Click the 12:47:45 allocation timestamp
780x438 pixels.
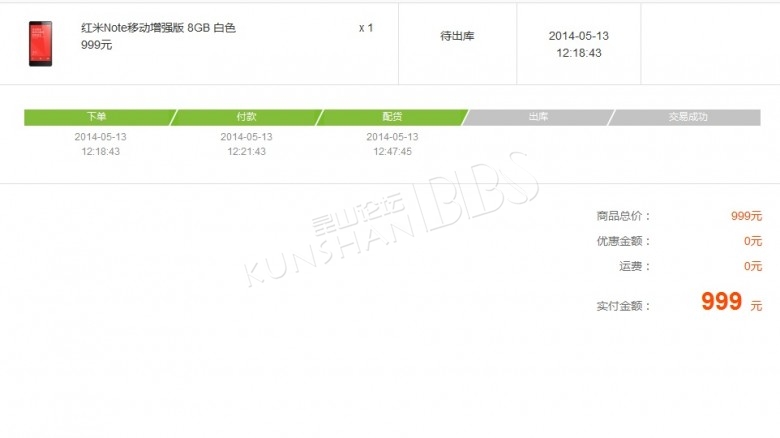click(392, 151)
